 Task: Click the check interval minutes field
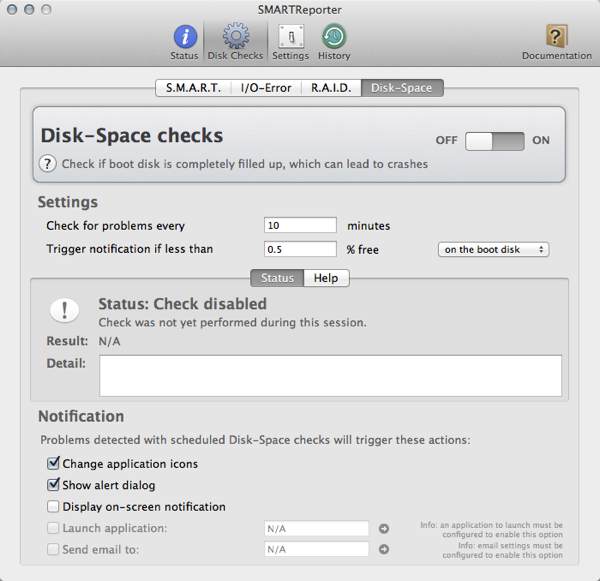300,225
